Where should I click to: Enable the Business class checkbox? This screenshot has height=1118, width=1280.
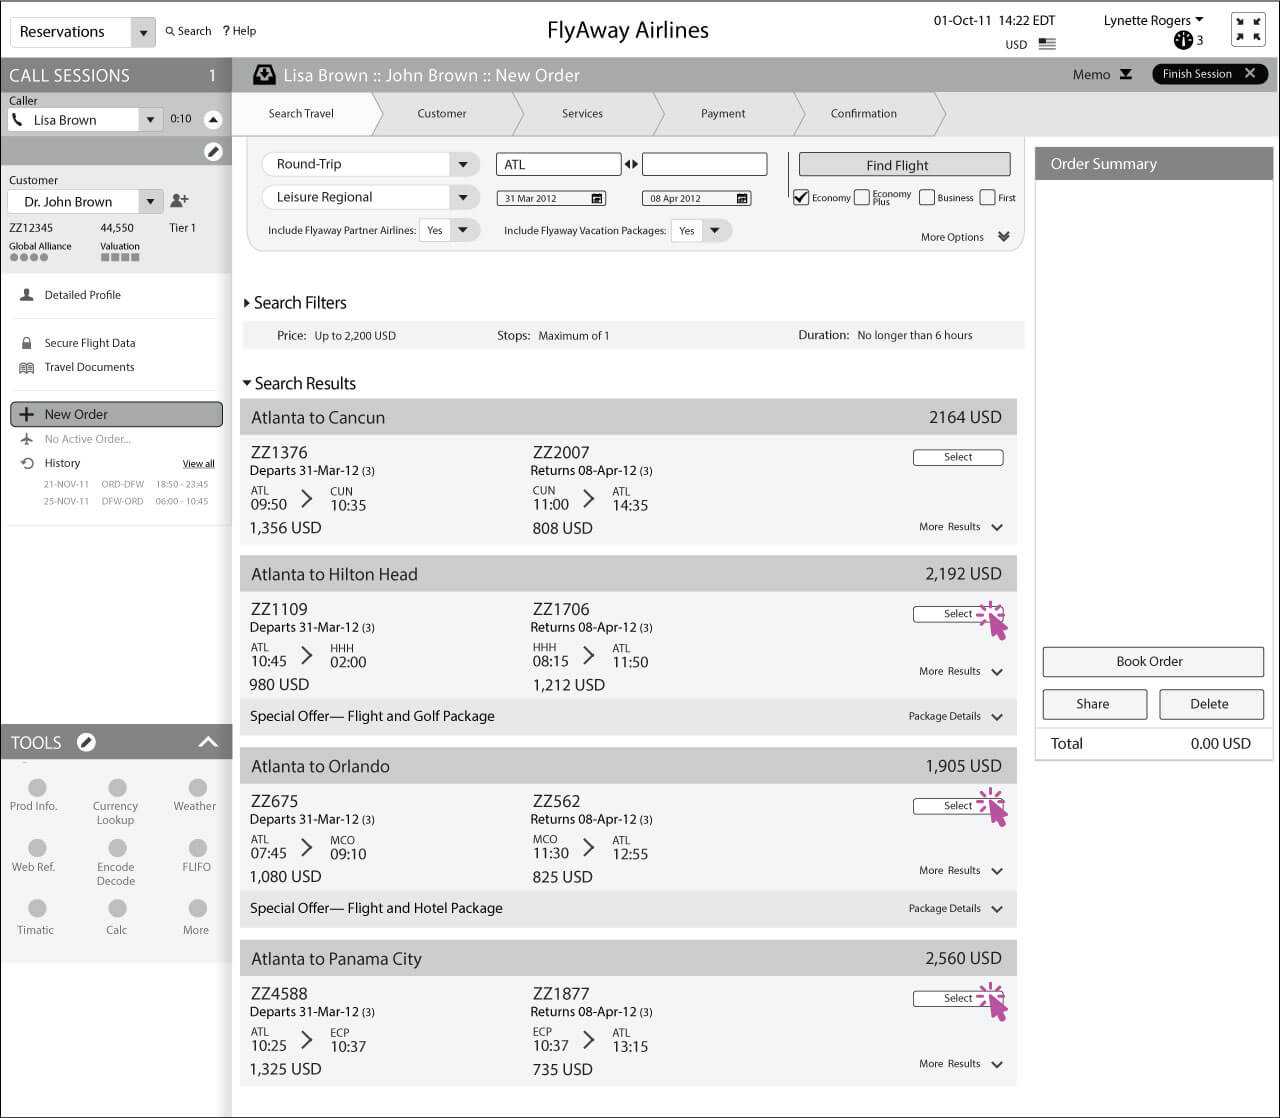tap(926, 198)
